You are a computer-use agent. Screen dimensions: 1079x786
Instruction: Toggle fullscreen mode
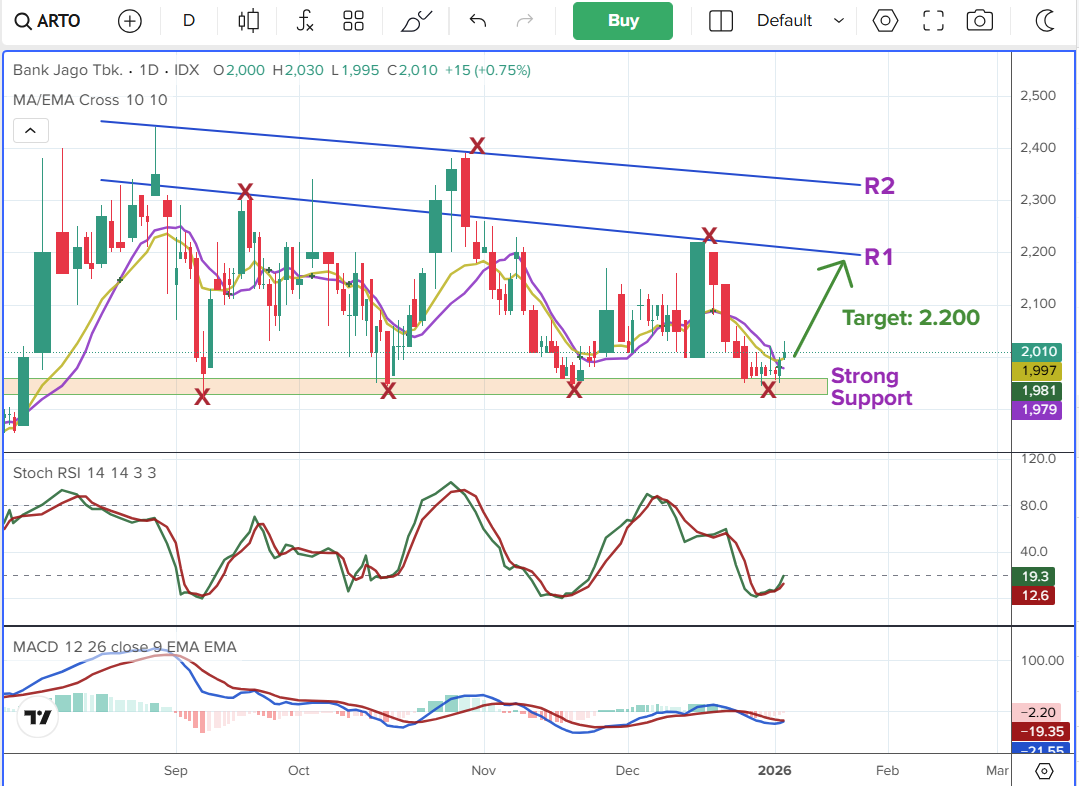tap(933, 21)
